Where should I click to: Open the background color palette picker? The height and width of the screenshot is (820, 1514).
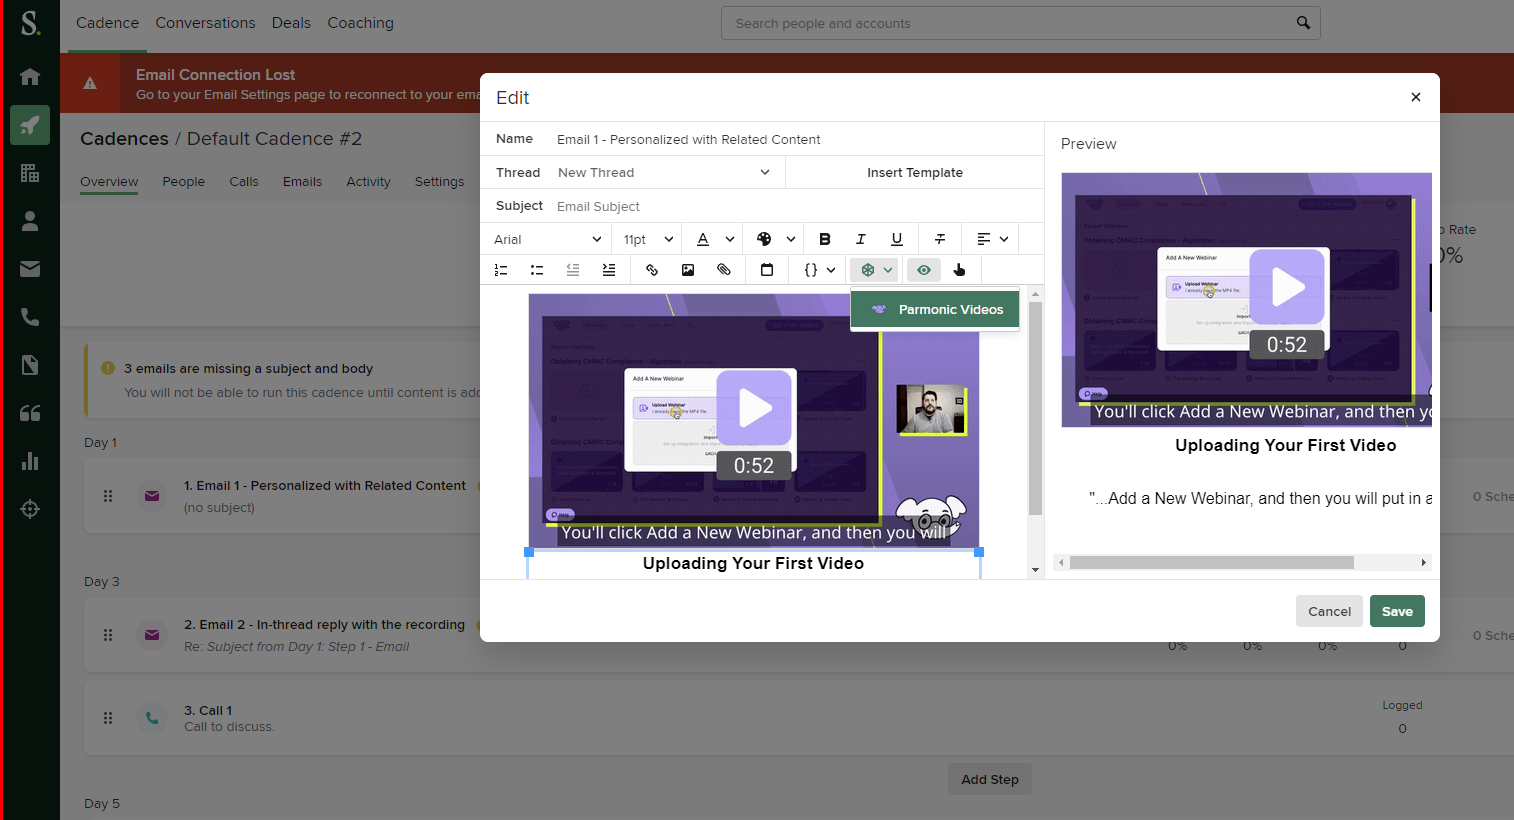pyautogui.click(x=775, y=239)
